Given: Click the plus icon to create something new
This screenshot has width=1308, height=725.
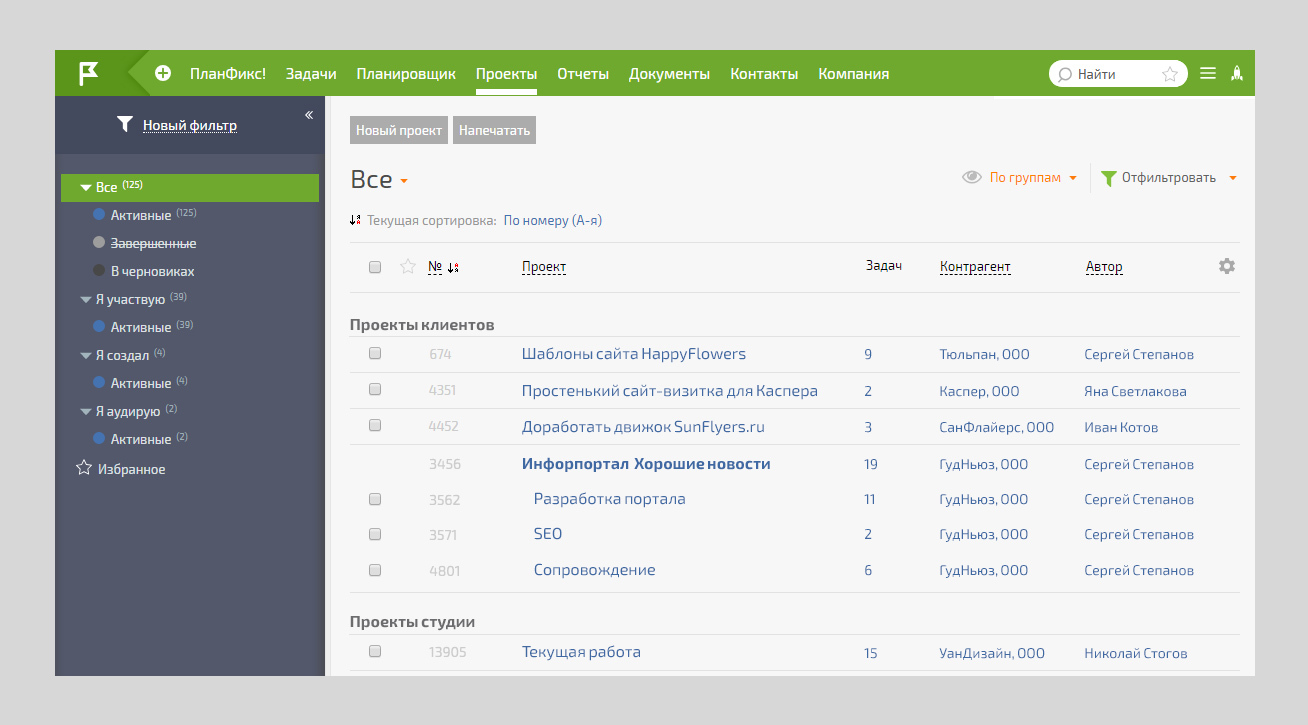Looking at the screenshot, I should point(162,73).
